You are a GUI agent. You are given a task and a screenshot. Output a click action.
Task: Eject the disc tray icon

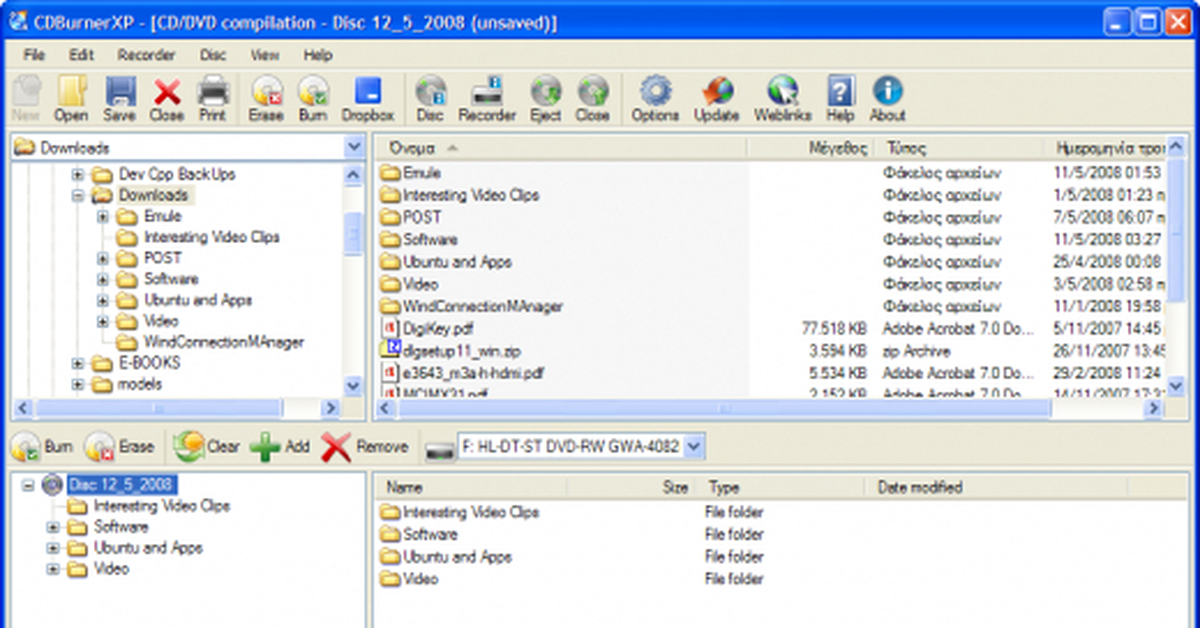545,99
